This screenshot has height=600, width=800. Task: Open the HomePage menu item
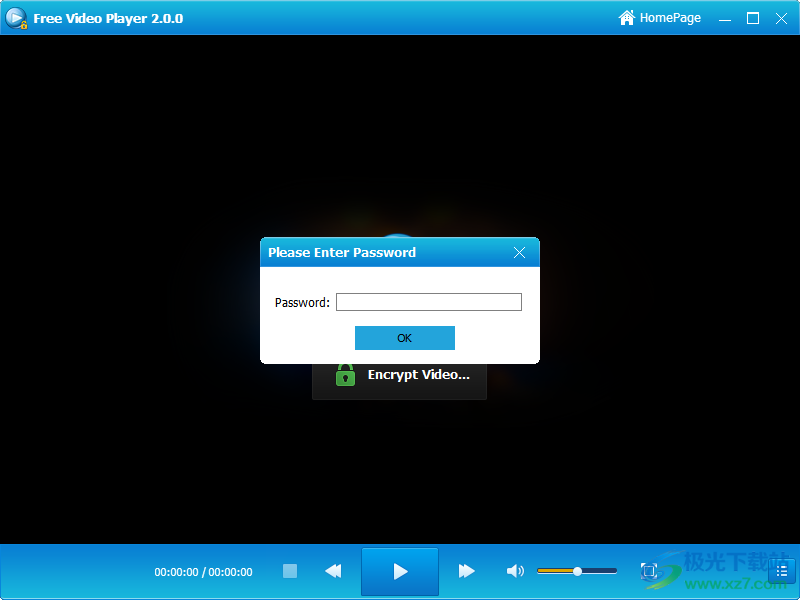(668, 17)
